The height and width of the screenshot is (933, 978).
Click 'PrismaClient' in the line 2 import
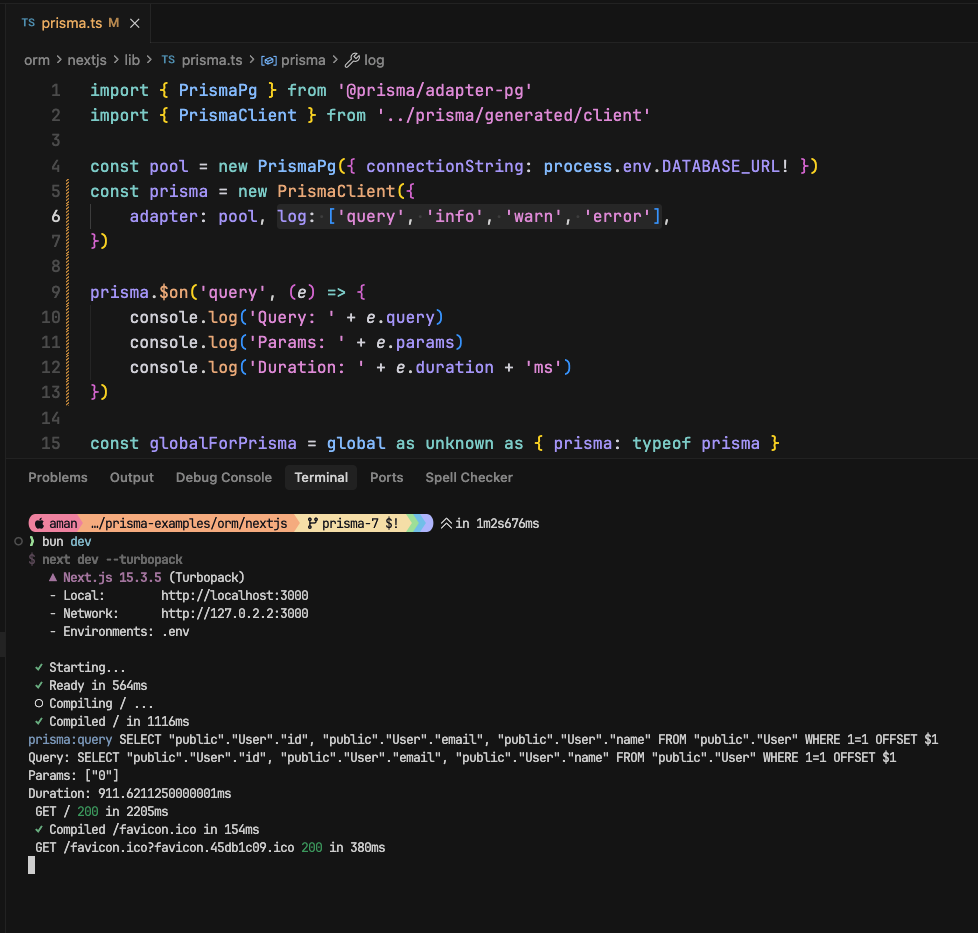(x=238, y=115)
